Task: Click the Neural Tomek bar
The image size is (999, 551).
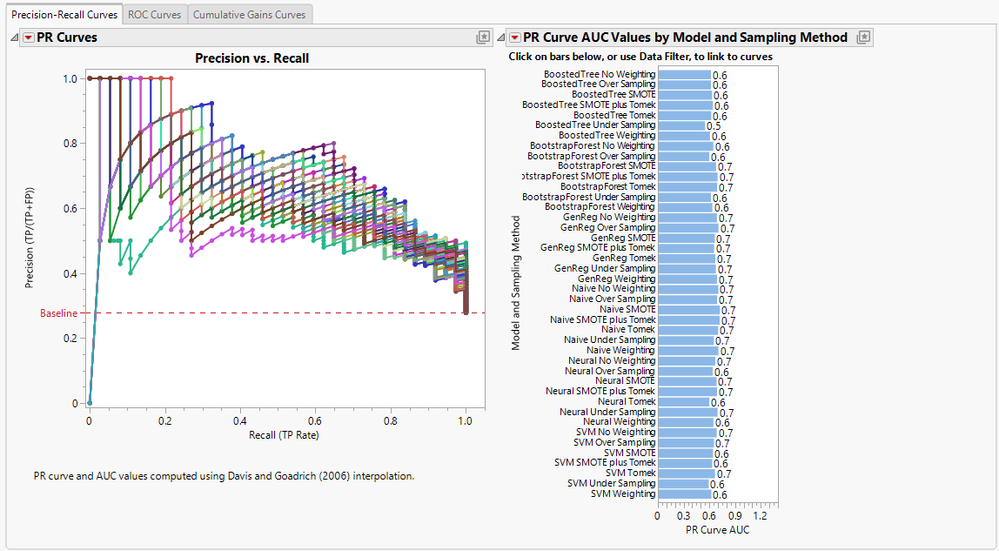Action: (x=684, y=401)
